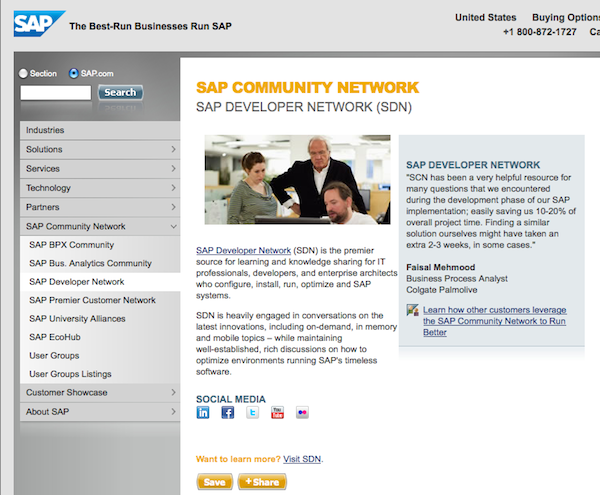Click the orange Share button
This screenshot has height=495, width=600.
pos(262,482)
